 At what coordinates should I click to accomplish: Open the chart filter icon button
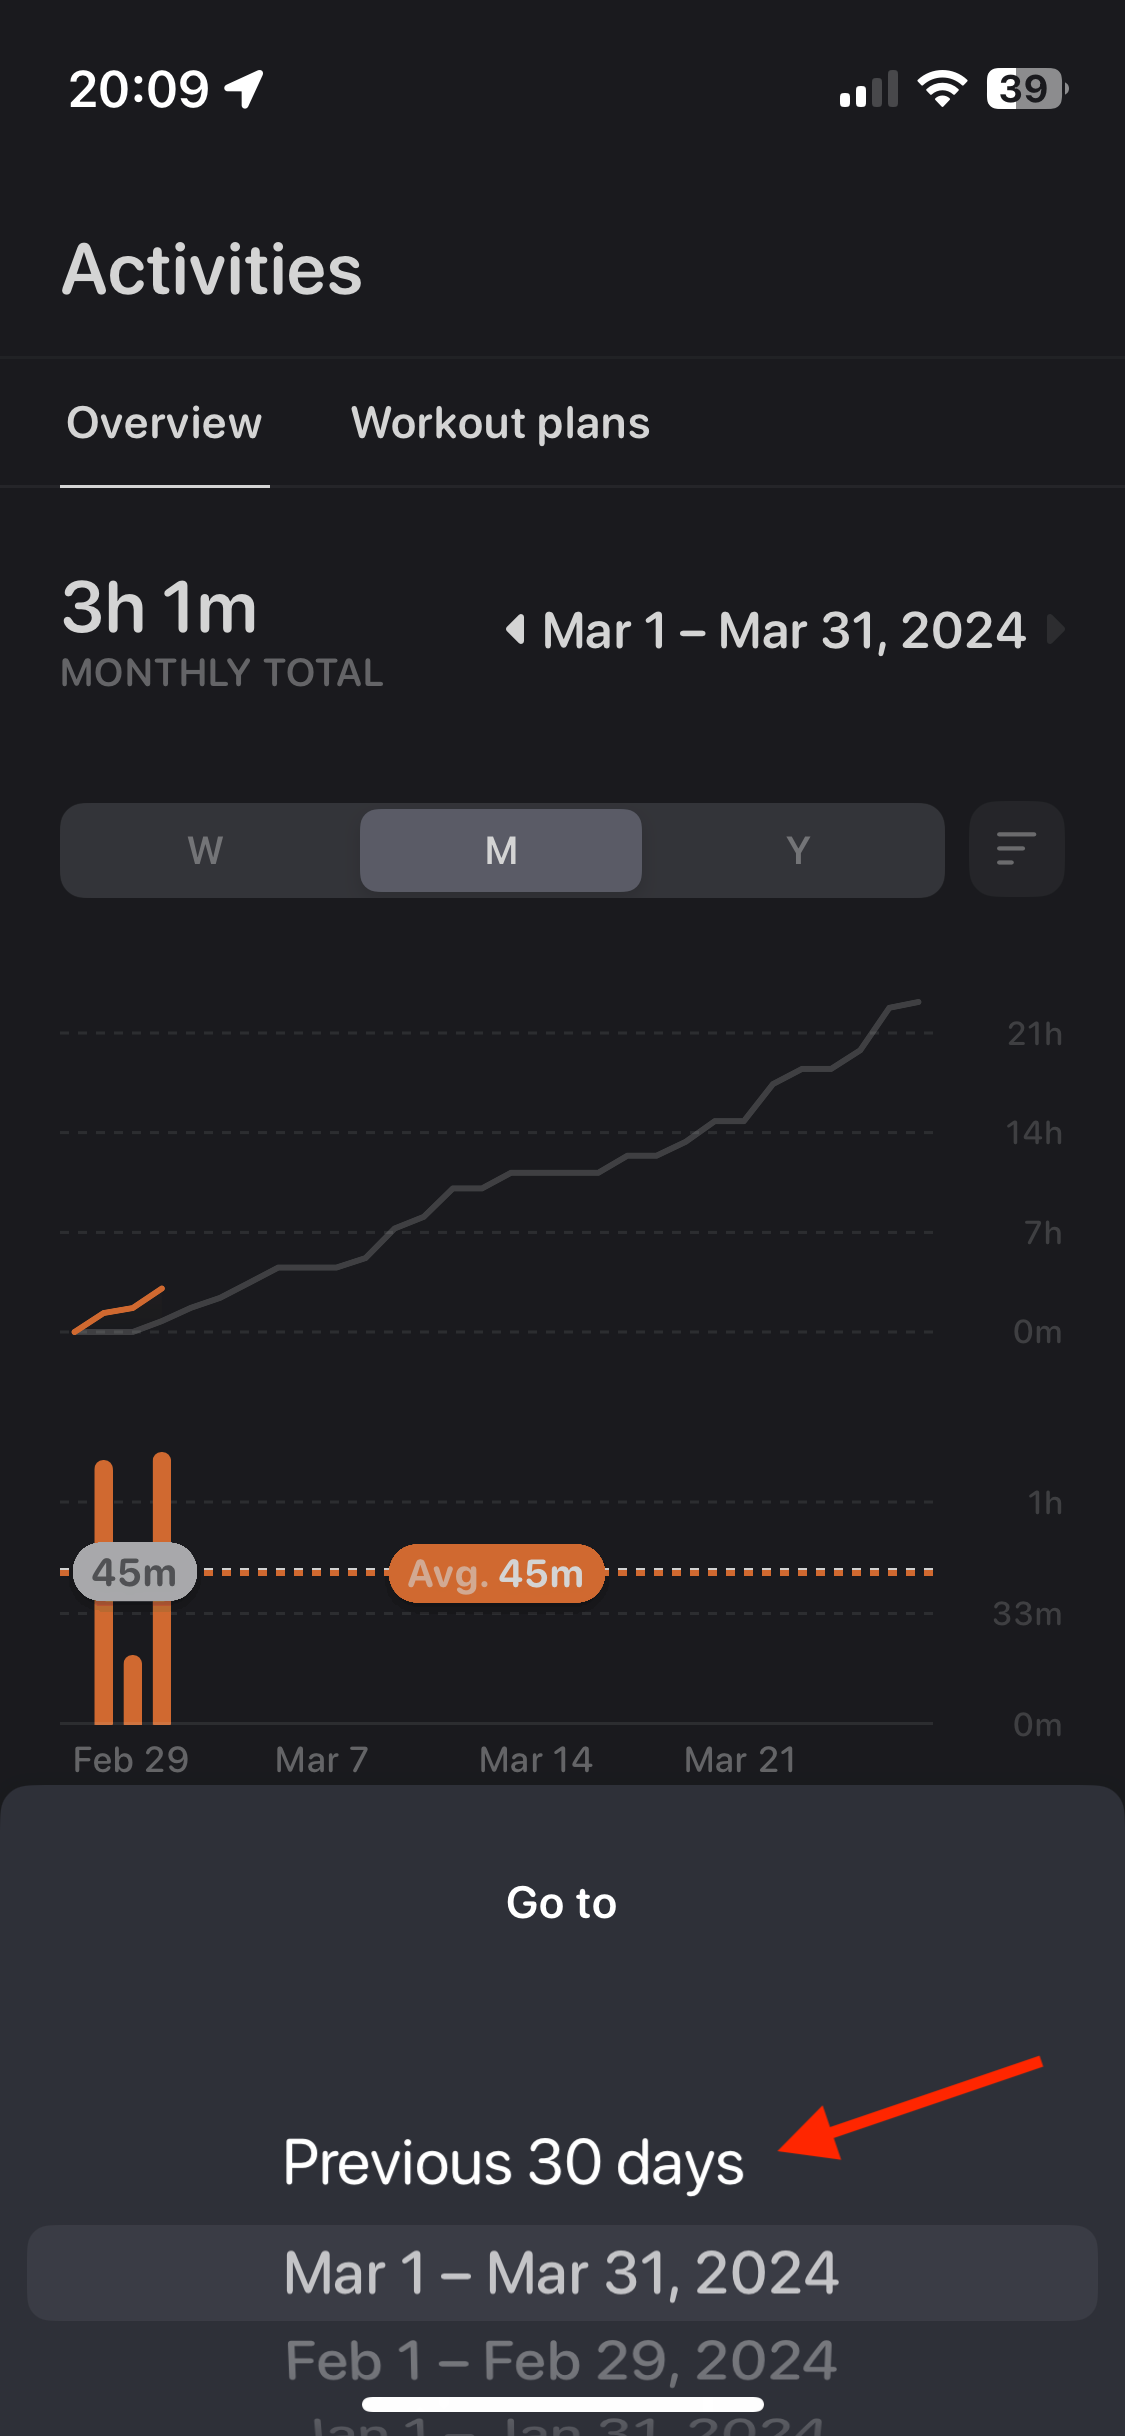click(1016, 849)
